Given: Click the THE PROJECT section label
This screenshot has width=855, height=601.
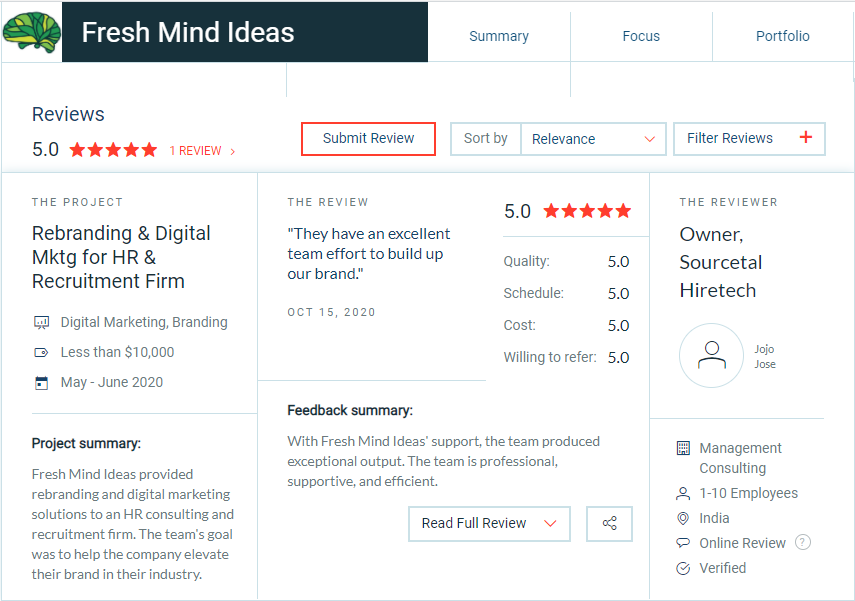Looking at the screenshot, I should coord(77,202).
